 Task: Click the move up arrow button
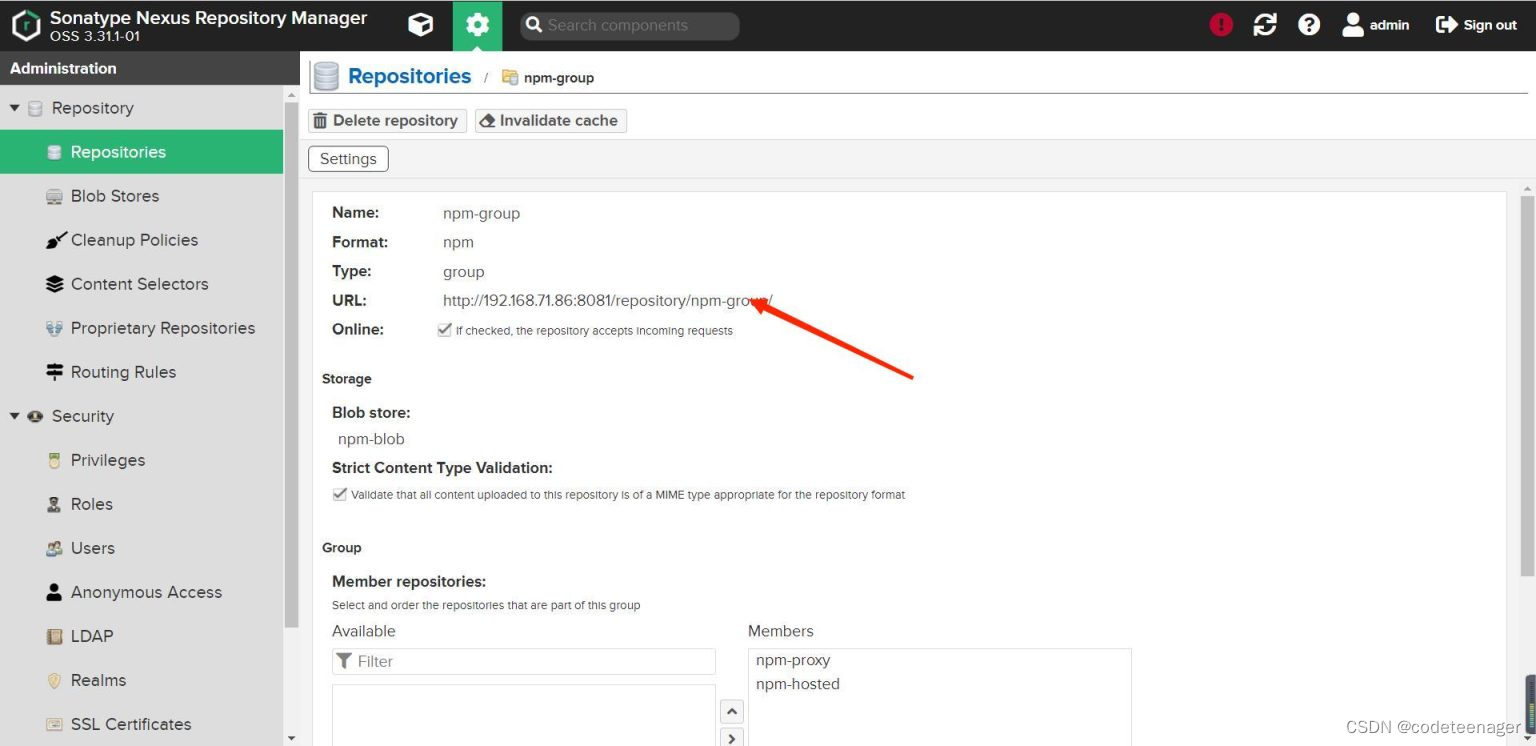pyautogui.click(x=732, y=712)
